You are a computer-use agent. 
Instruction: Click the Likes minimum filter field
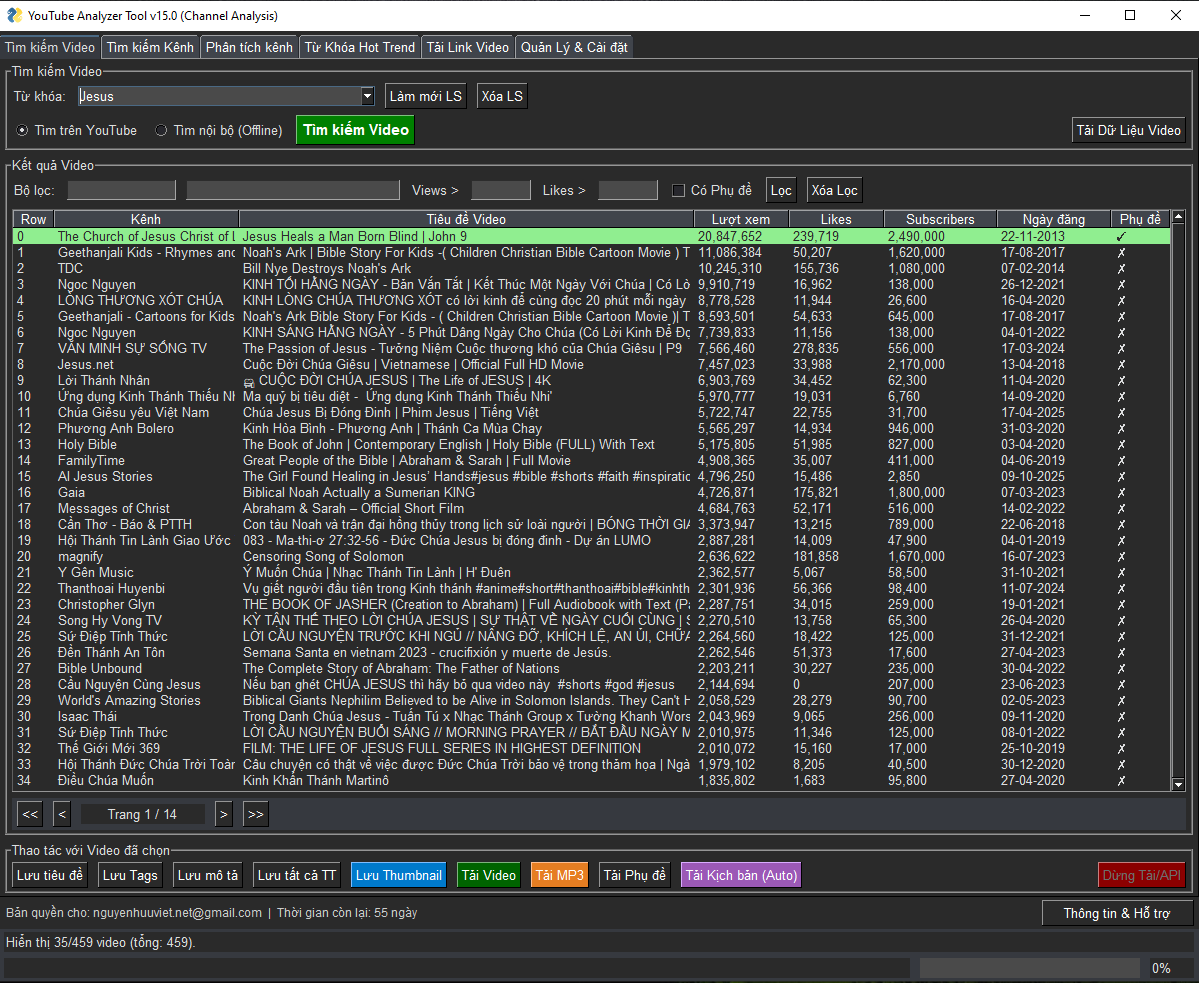(628, 190)
